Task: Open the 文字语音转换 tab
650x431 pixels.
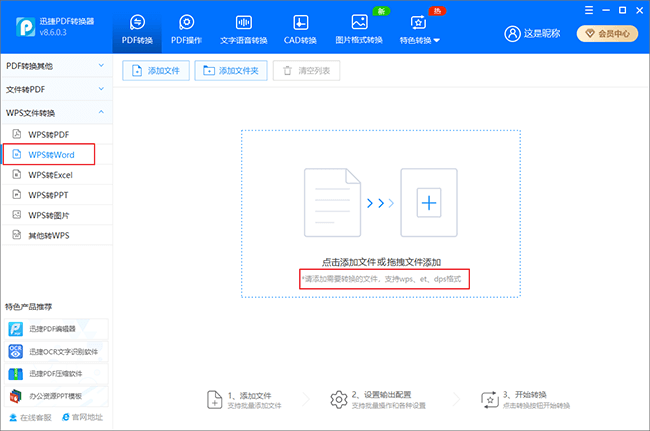Action: [244, 29]
